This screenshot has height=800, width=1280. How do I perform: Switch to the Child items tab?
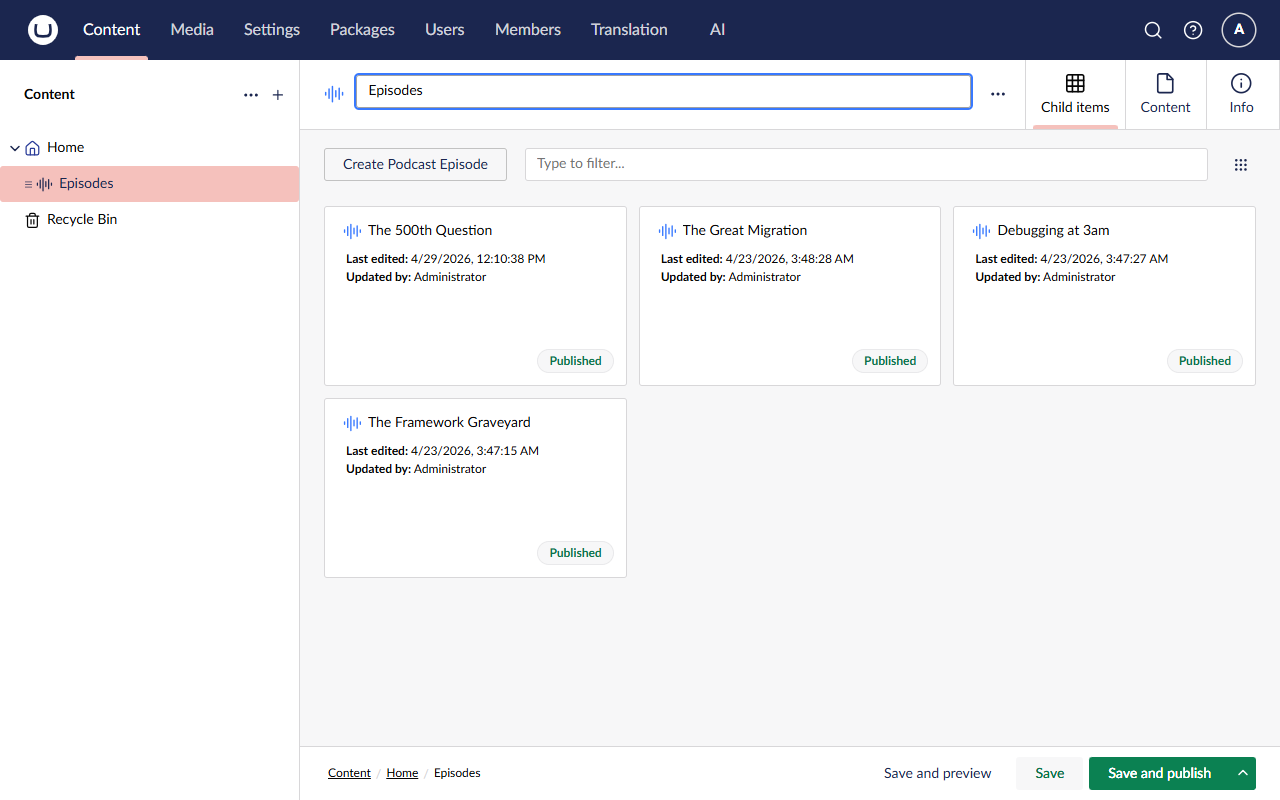coord(1075,95)
